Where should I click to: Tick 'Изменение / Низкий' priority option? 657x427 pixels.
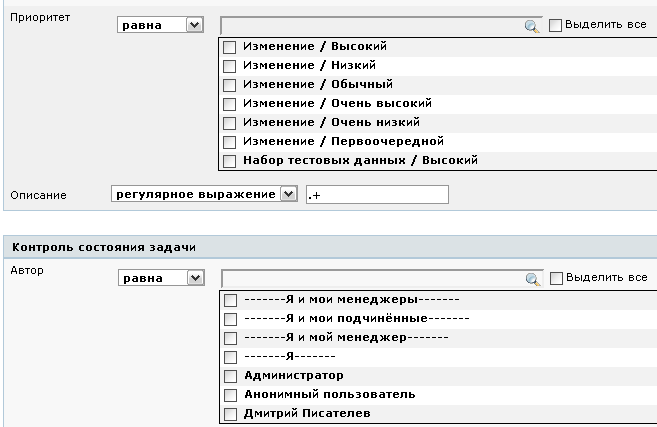(x=230, y=66)
